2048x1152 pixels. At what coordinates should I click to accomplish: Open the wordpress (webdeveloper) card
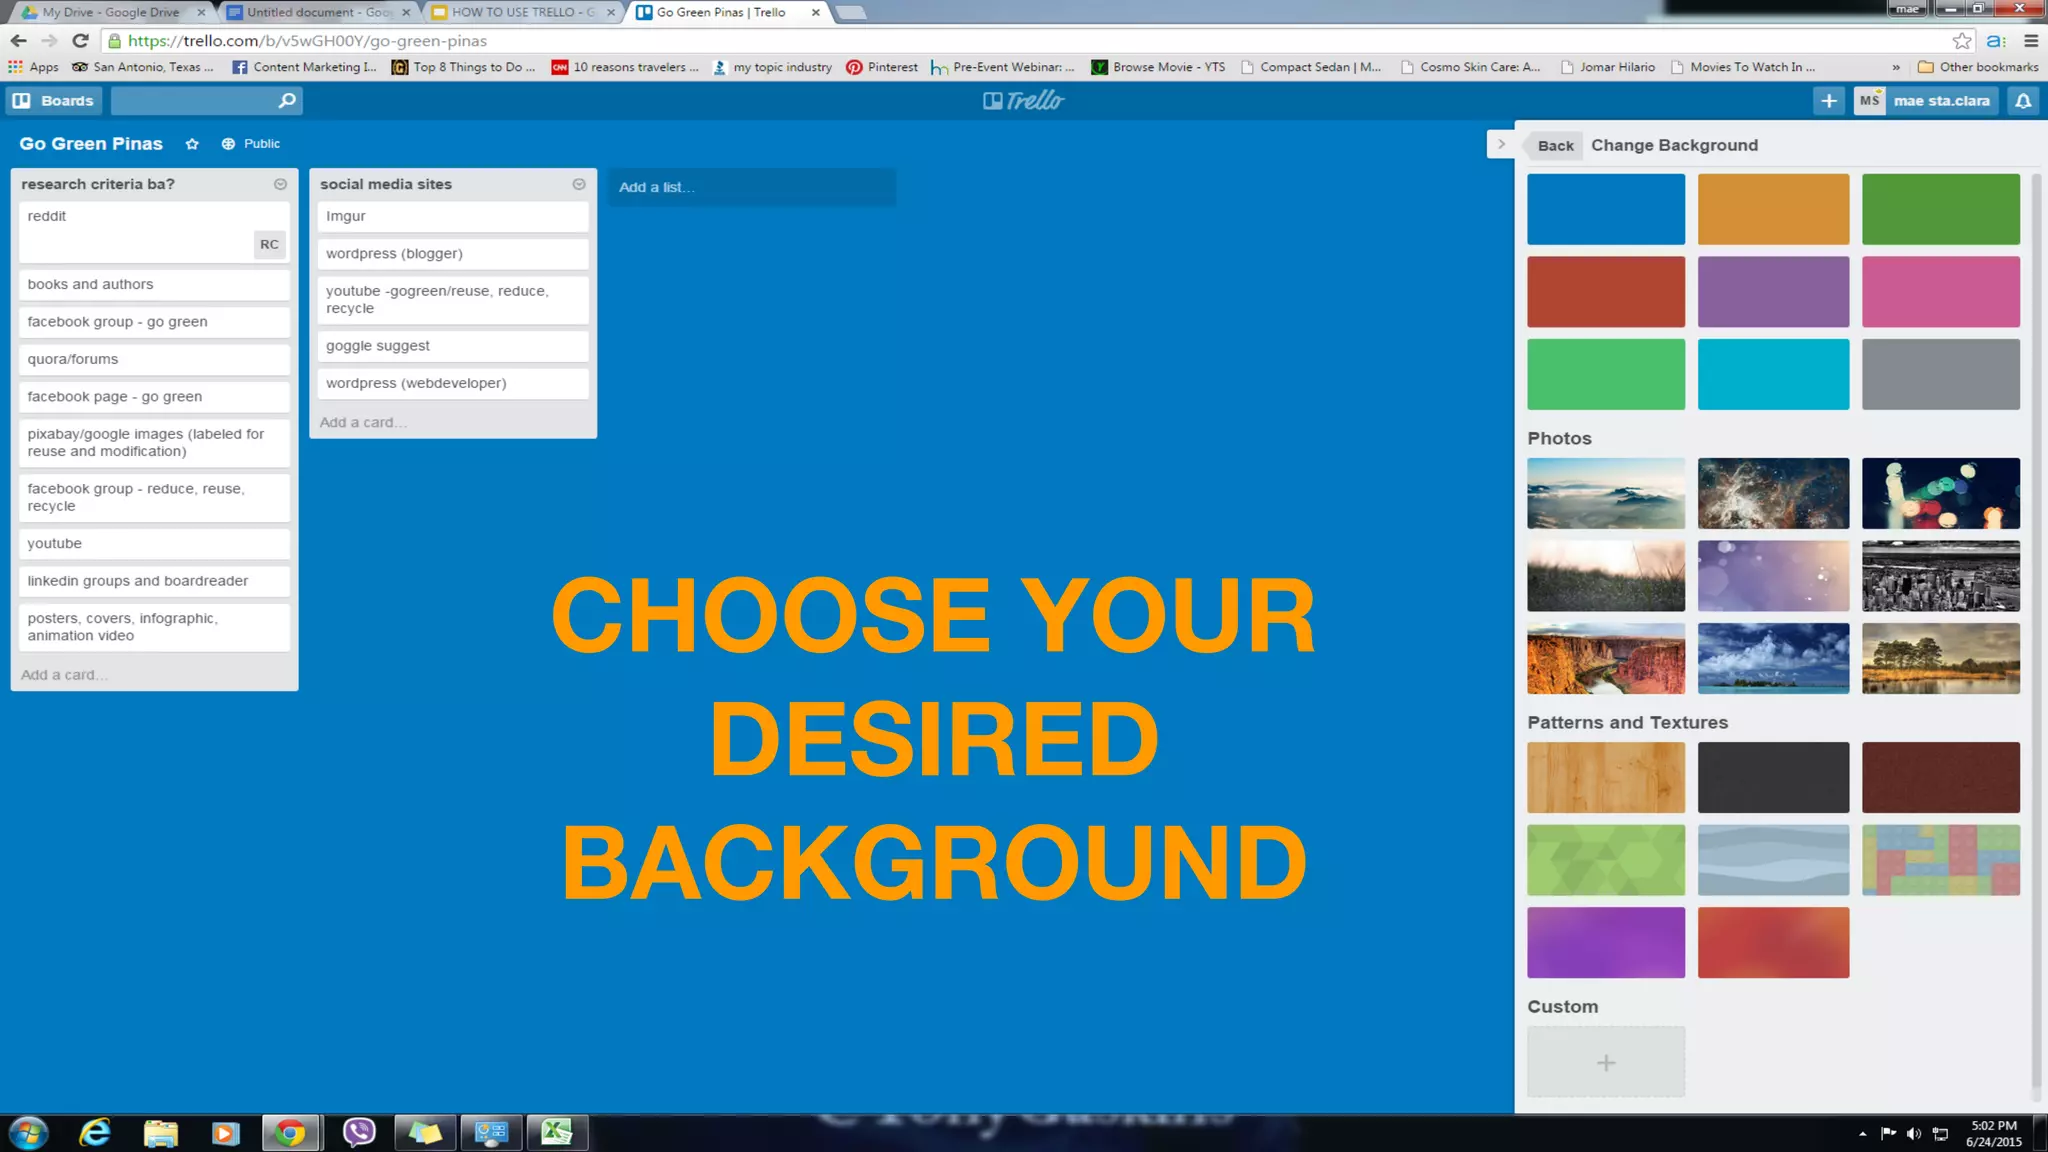[x=453, y=383]
